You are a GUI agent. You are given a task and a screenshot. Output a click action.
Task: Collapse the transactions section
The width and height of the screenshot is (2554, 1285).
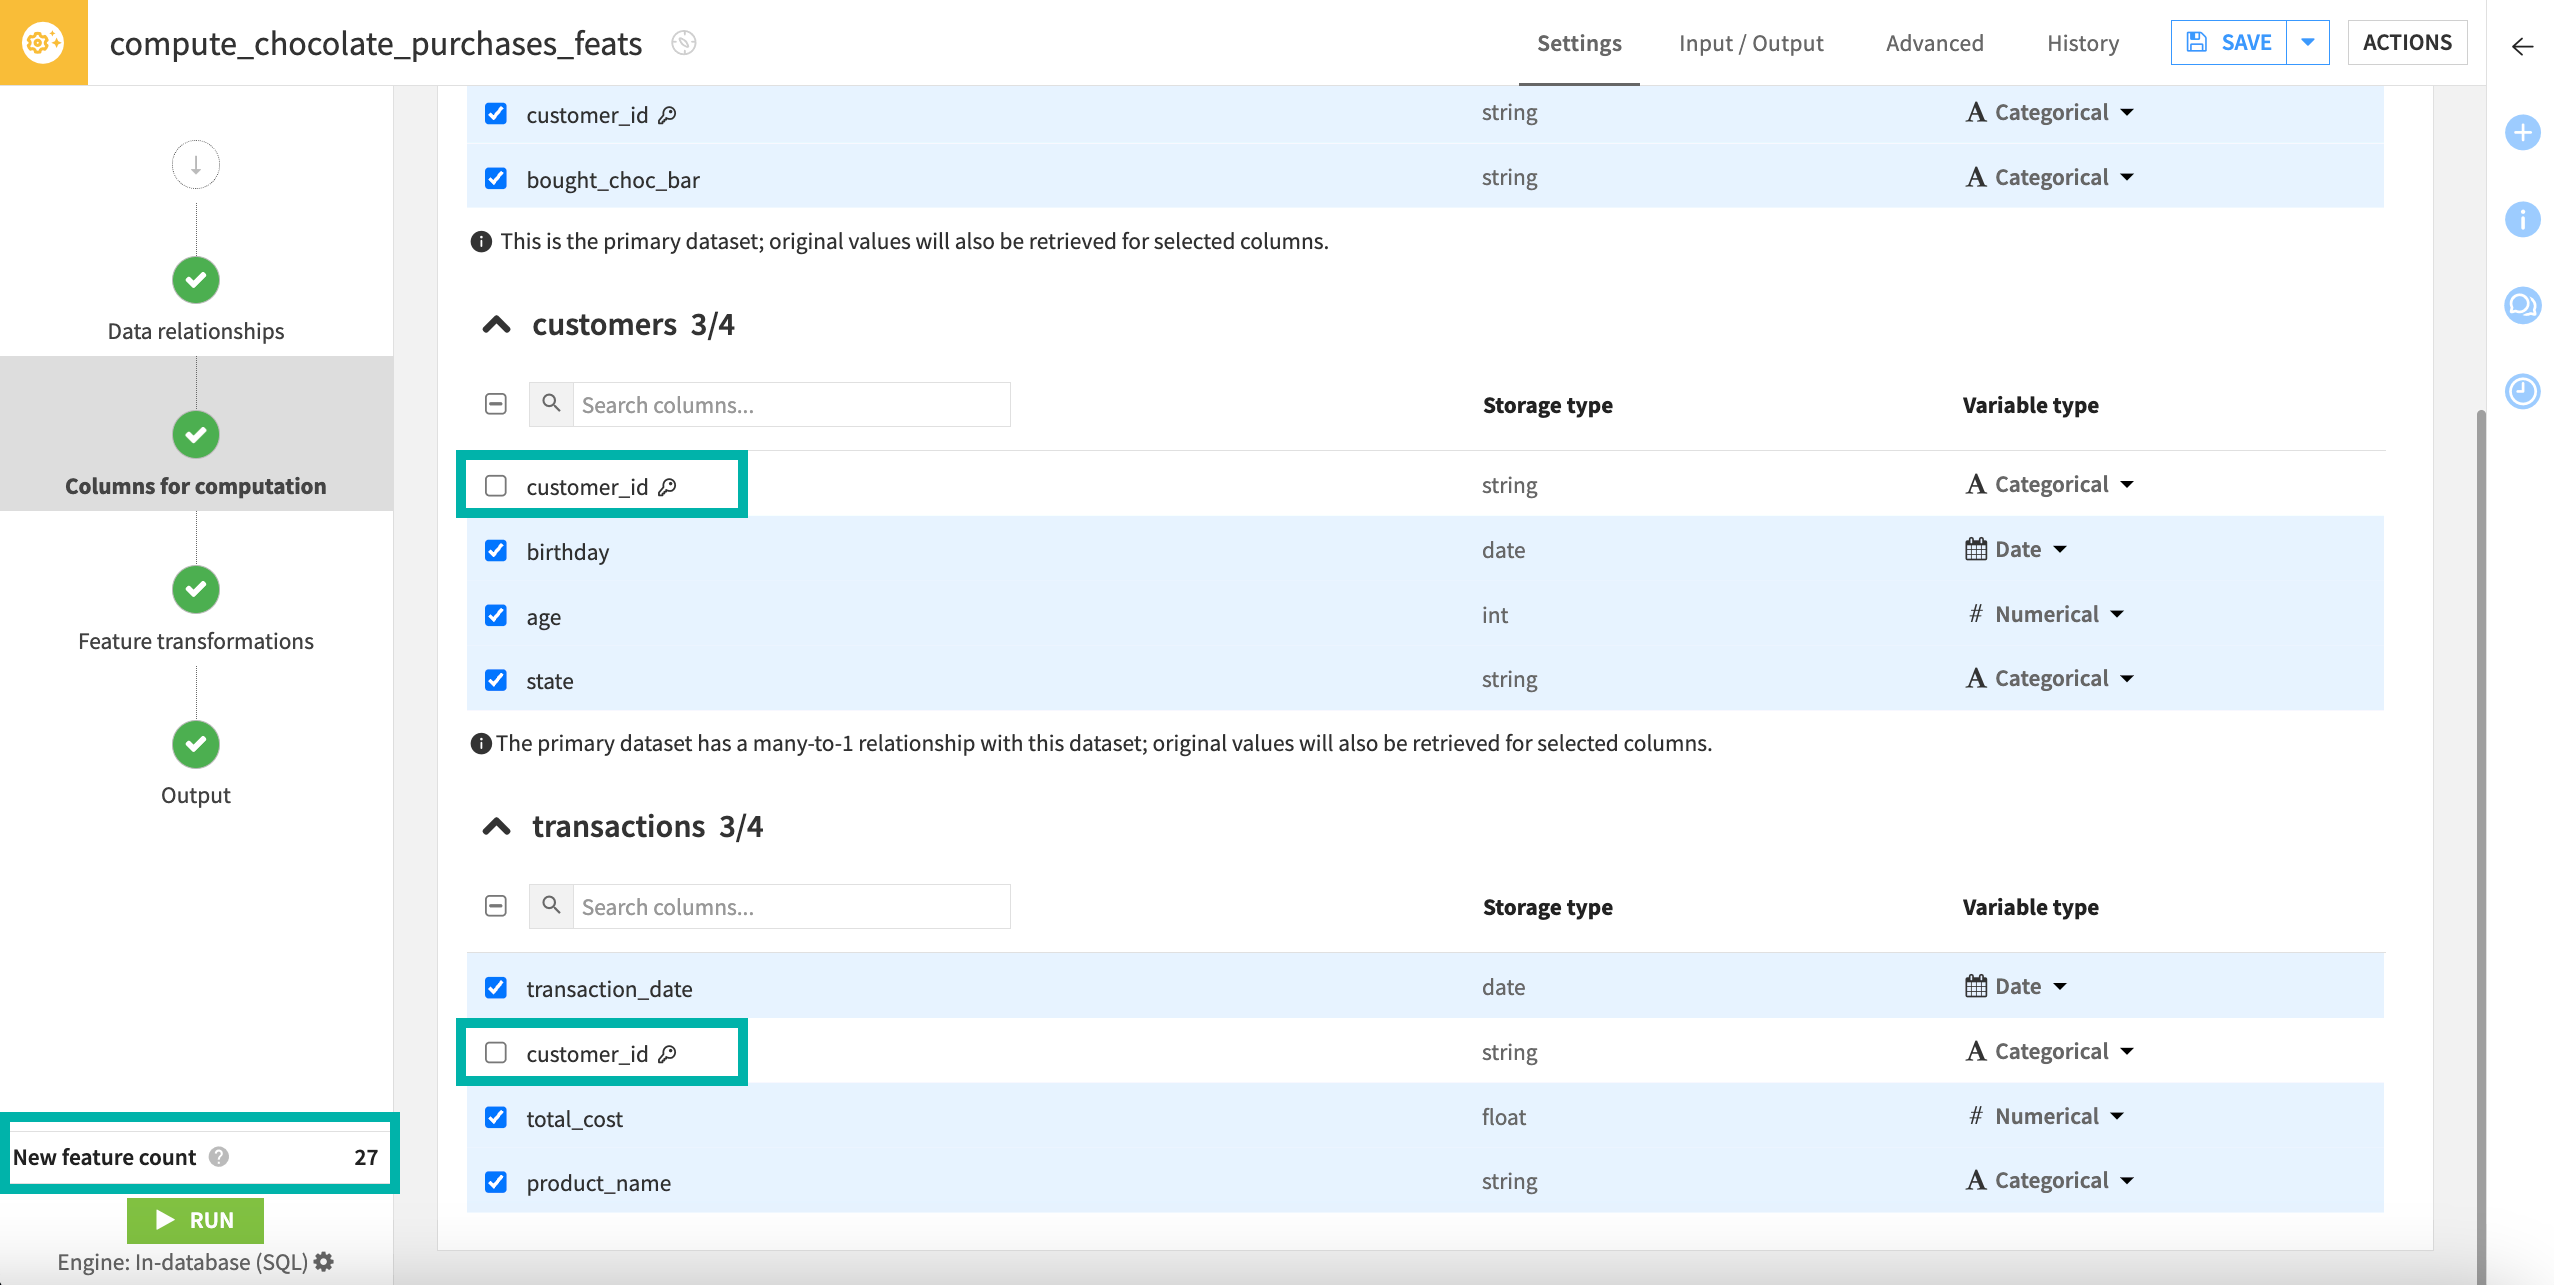[497, 826]
